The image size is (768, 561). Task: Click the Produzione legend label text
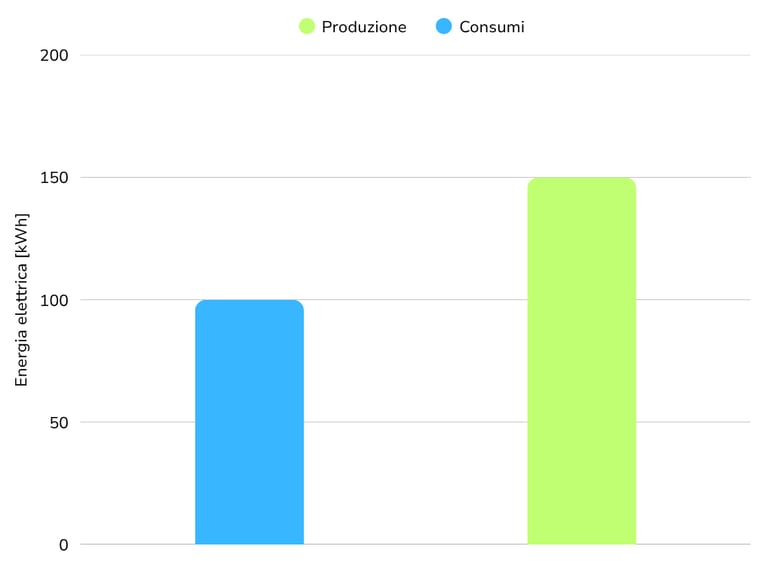pyautogui.click(x=364, y=27)
